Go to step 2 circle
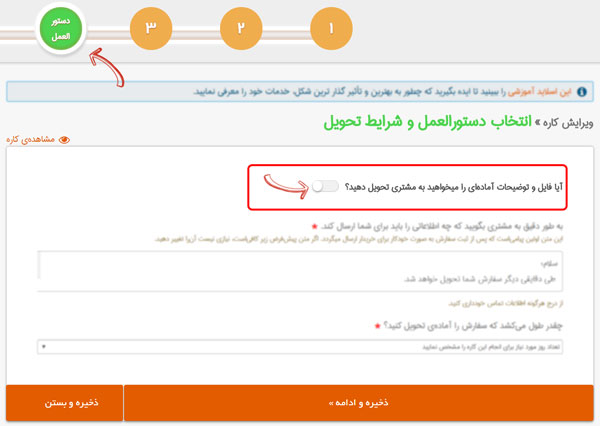 (x=240, y=28)
